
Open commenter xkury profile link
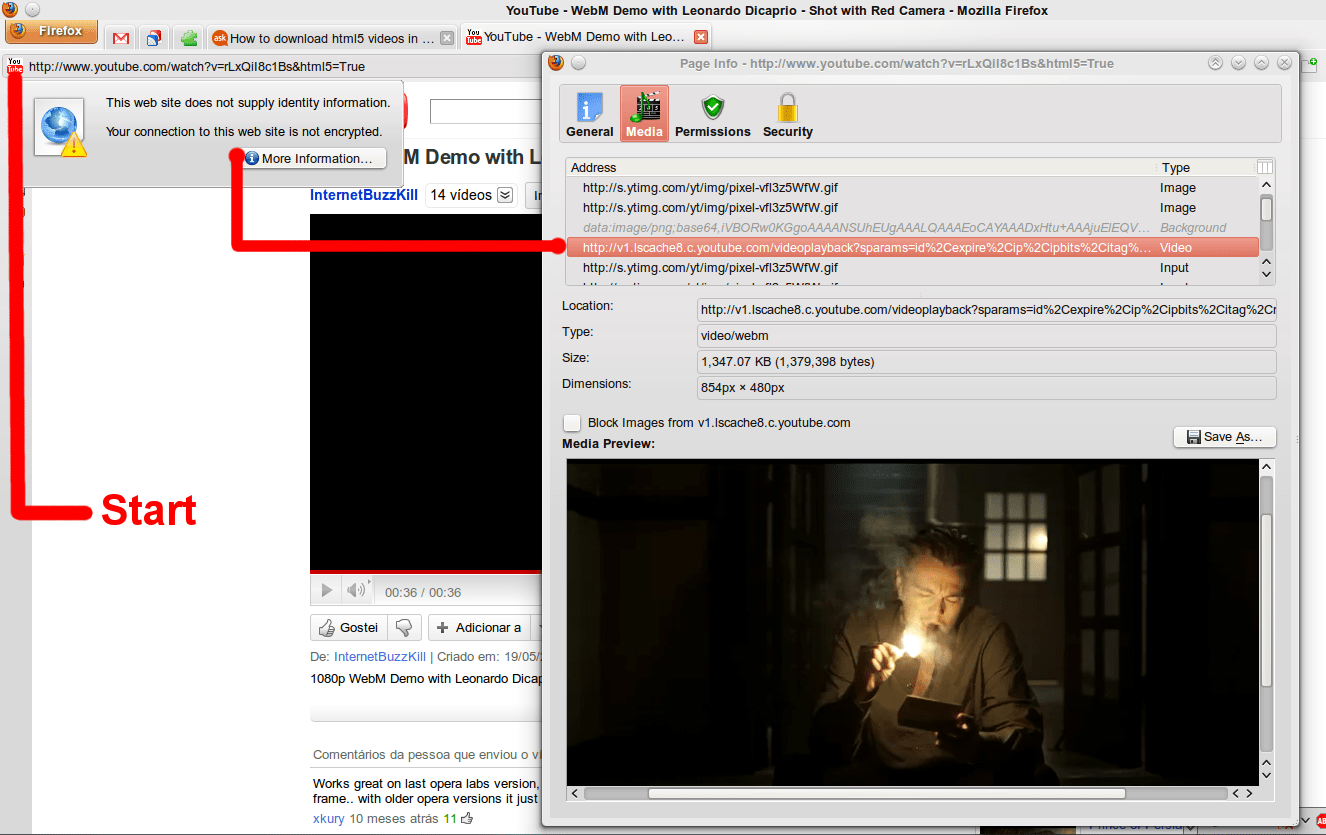coord(329,818)
